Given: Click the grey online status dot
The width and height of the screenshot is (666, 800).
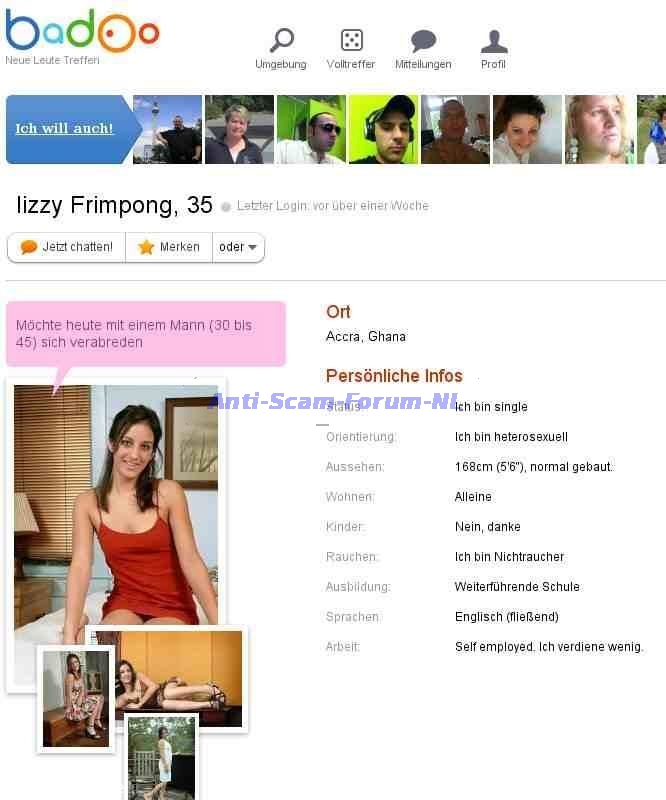Looking at the screenshot, I should point(226,207).
